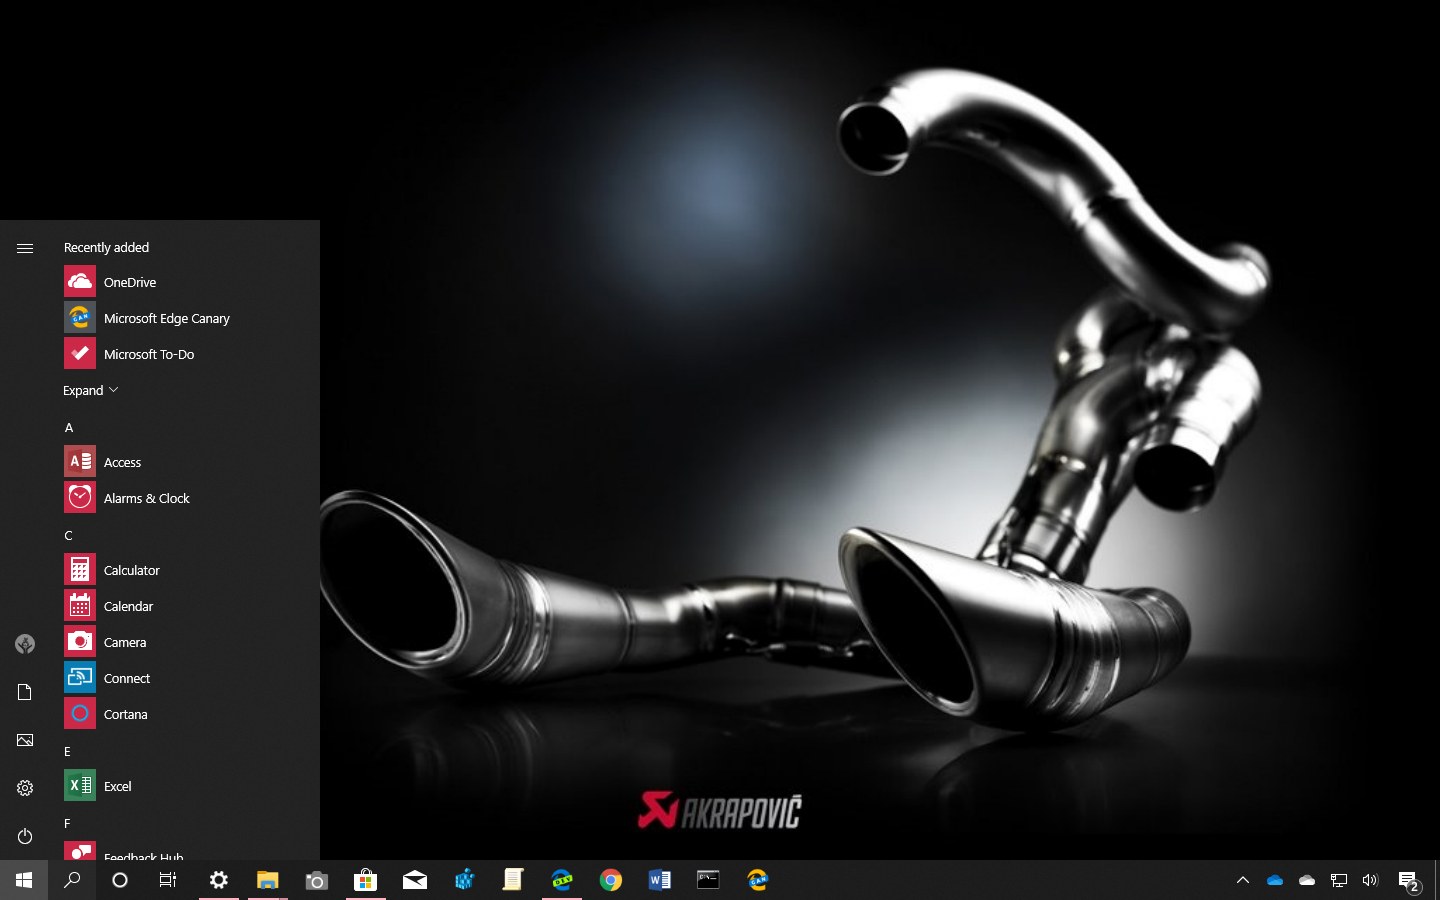Screen dimensions: 1440x900
Task: Show hidden system tray icons
Action: pyautogui.click(x=1243, y=880)
